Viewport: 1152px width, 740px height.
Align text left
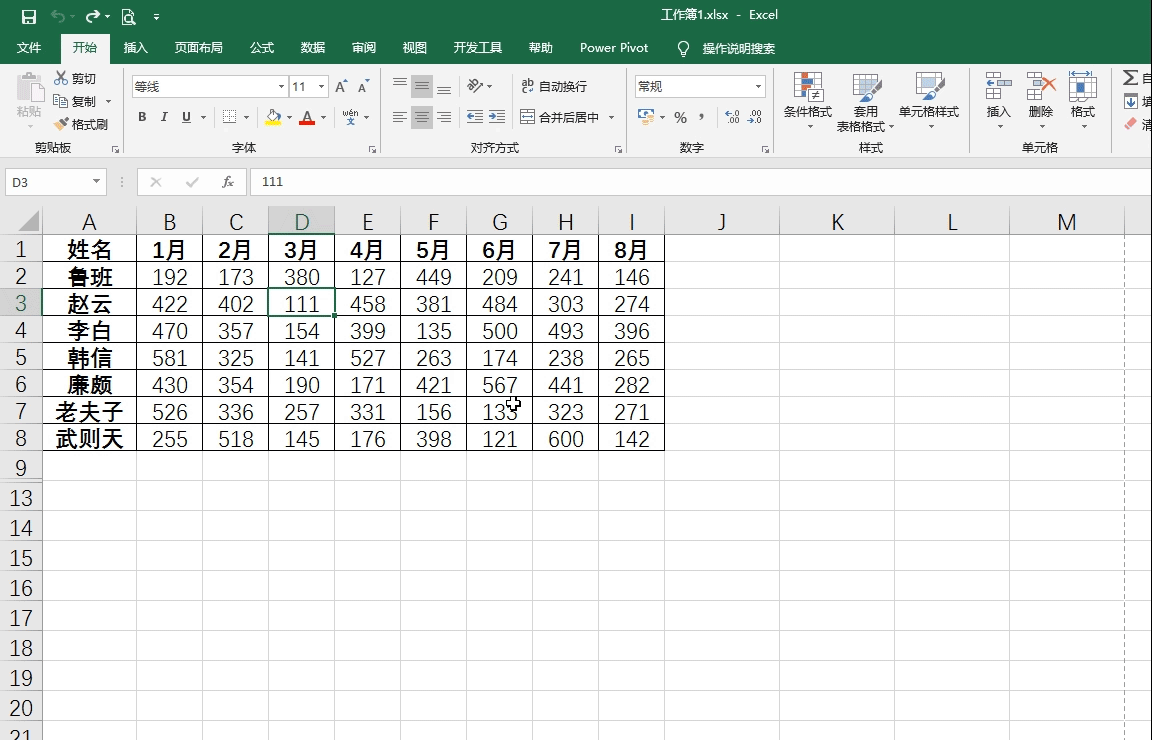[400, 117]
